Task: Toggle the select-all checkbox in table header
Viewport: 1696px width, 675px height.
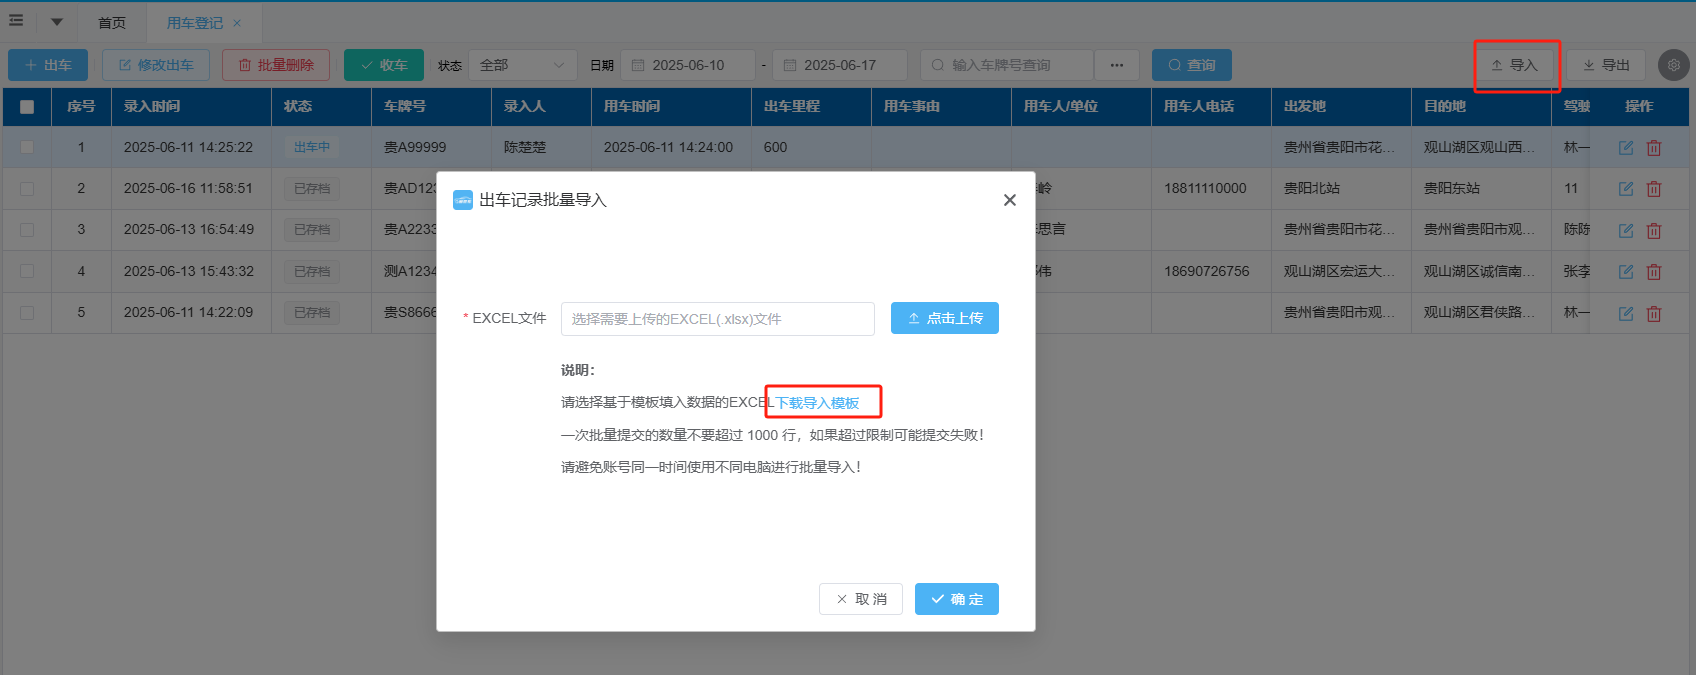Action: (x=27, y=107)
